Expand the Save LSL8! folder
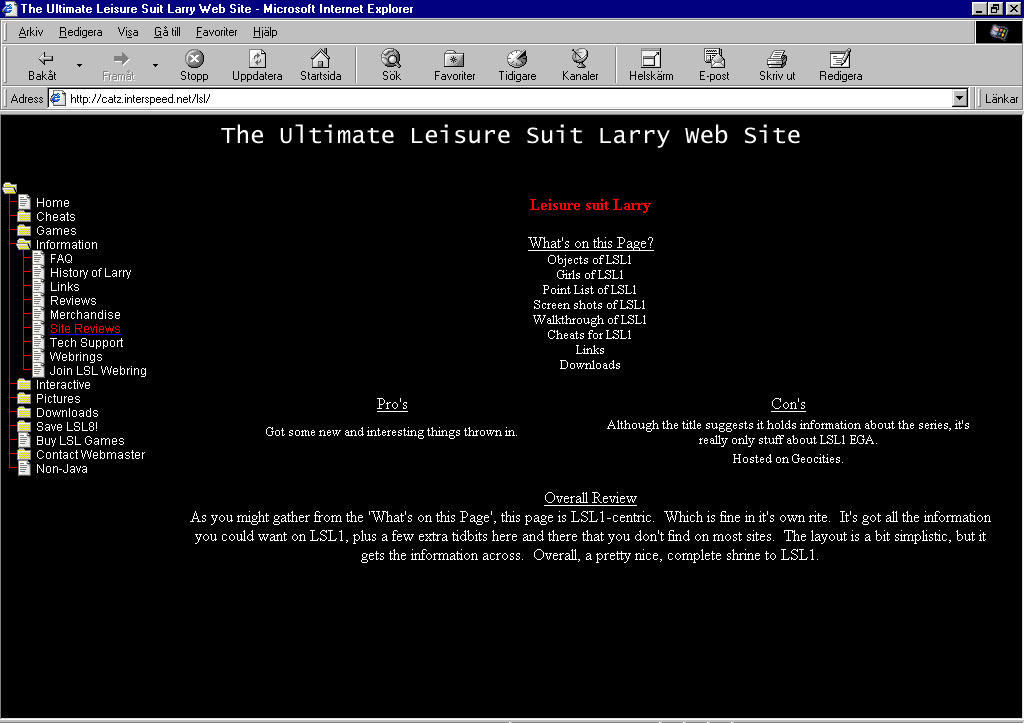 click(24, 426)
